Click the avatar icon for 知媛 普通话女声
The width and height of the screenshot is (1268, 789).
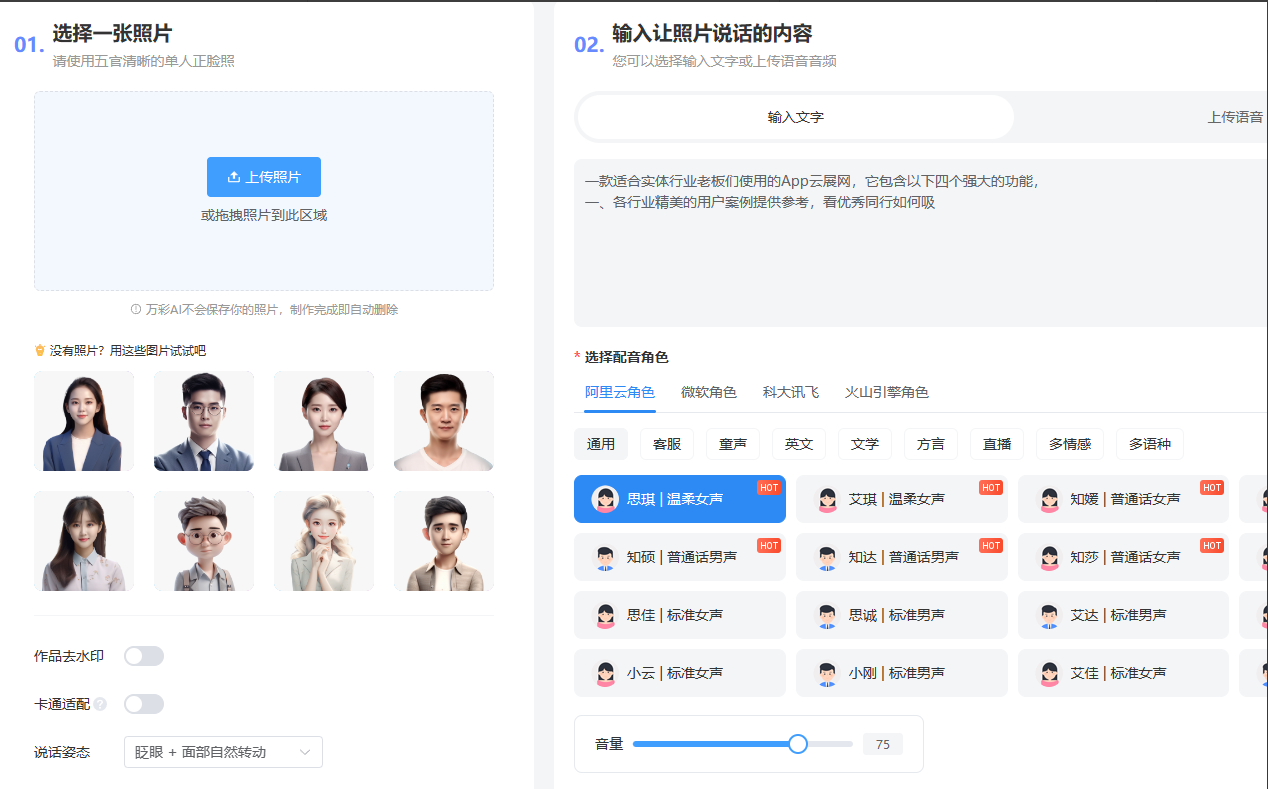coord(1049,499)
